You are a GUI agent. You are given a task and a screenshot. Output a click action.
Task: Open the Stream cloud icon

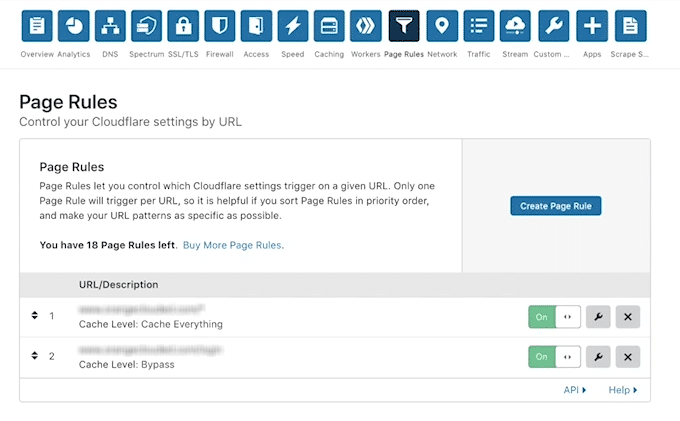tap(515, 26)
